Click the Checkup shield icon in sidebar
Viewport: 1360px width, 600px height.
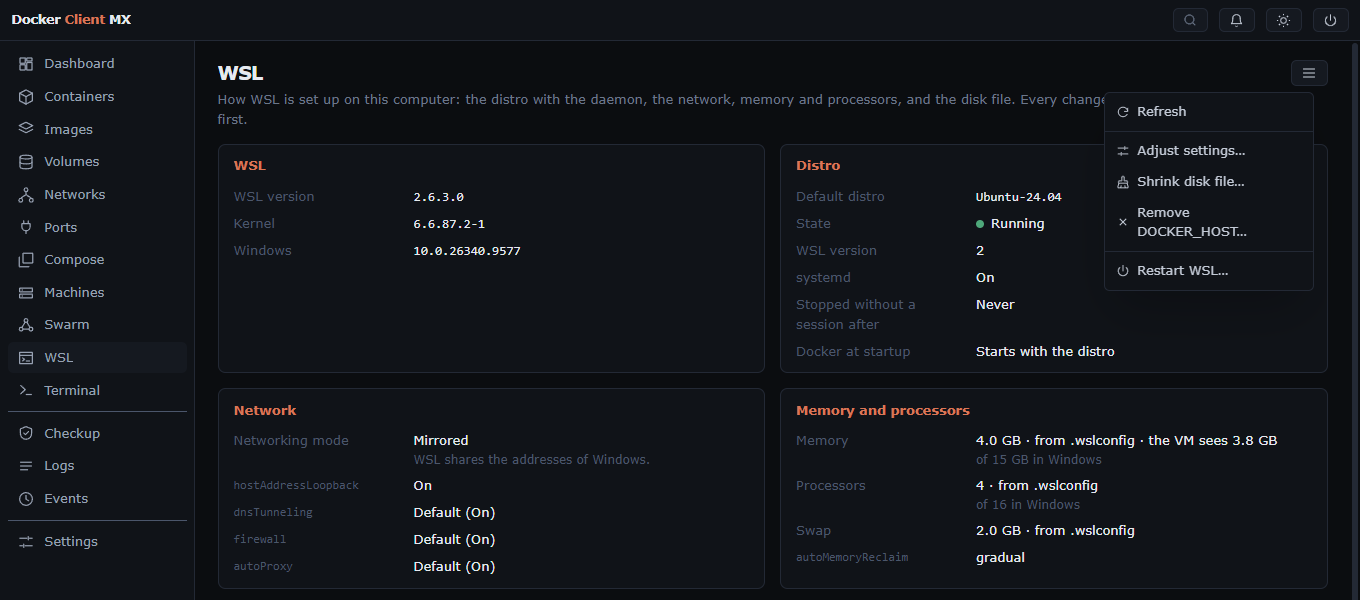26,434
